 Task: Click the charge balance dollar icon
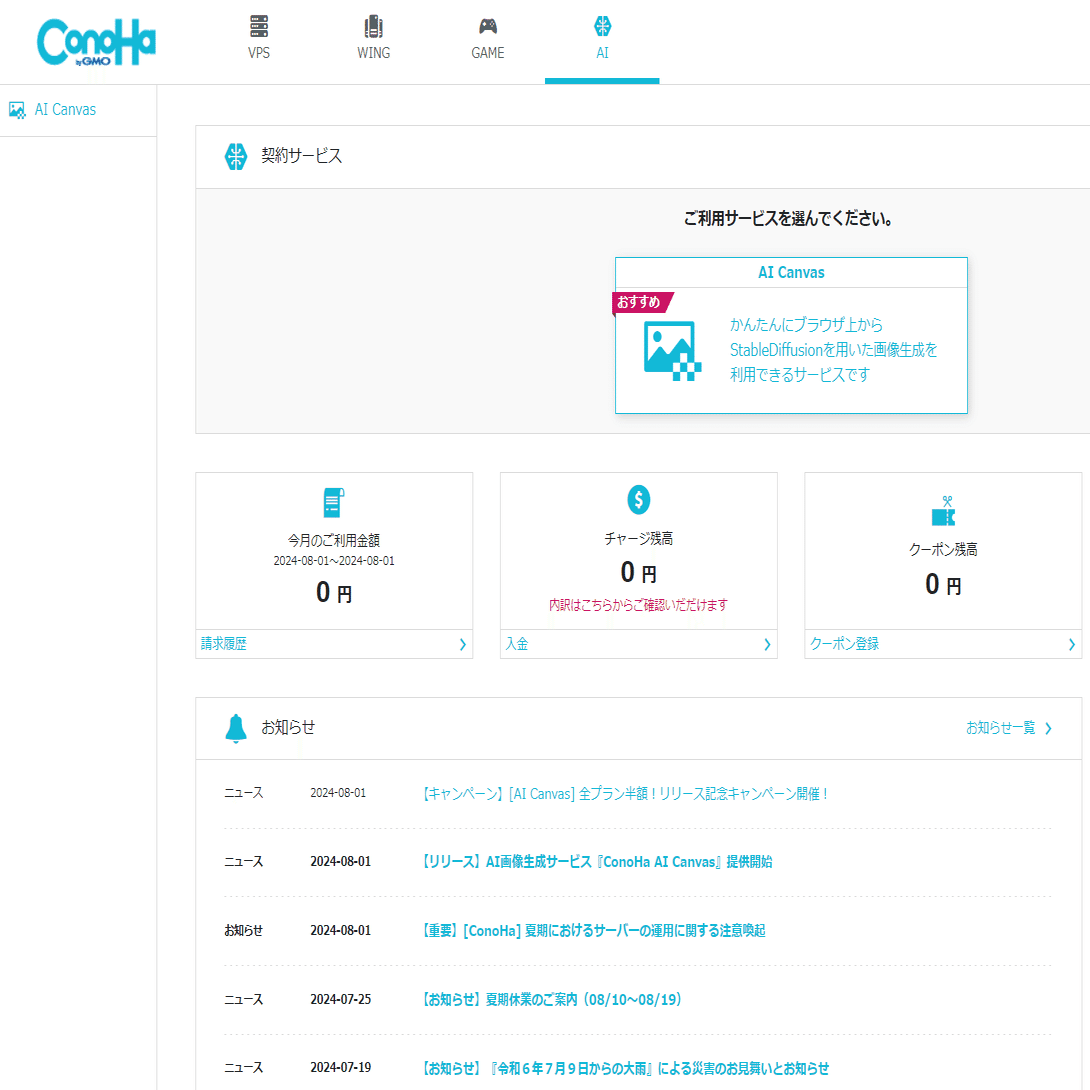pyautogui.click(x=638, y=500)
